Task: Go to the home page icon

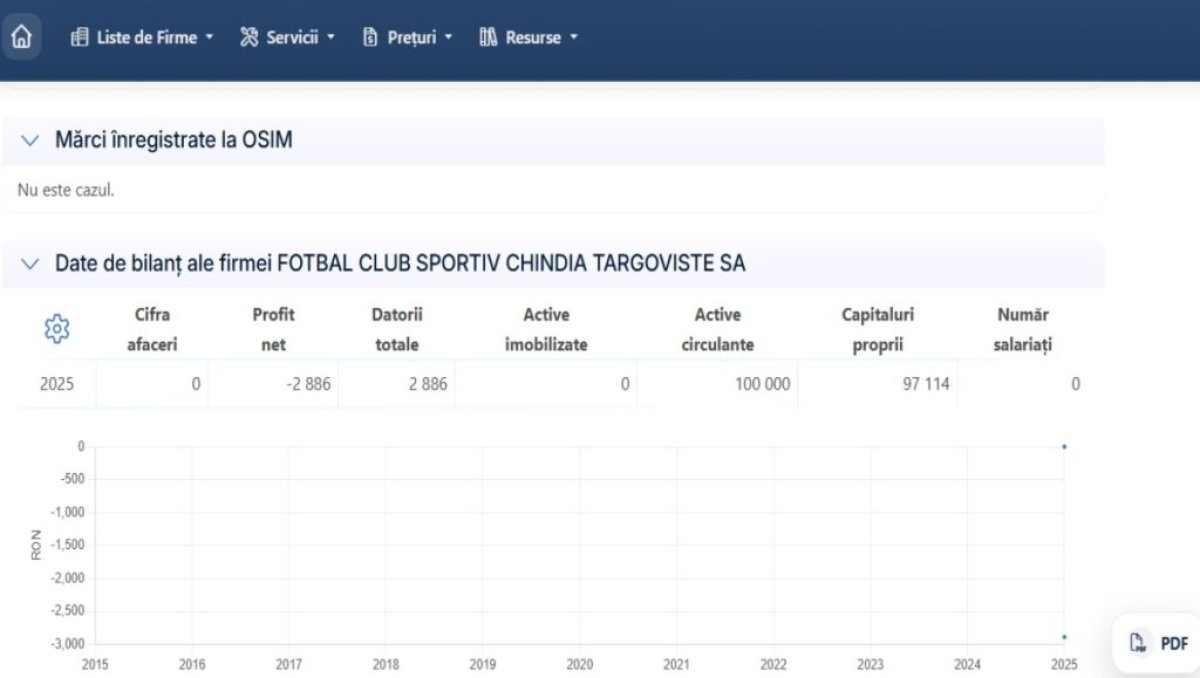Action: click(21, 38)
